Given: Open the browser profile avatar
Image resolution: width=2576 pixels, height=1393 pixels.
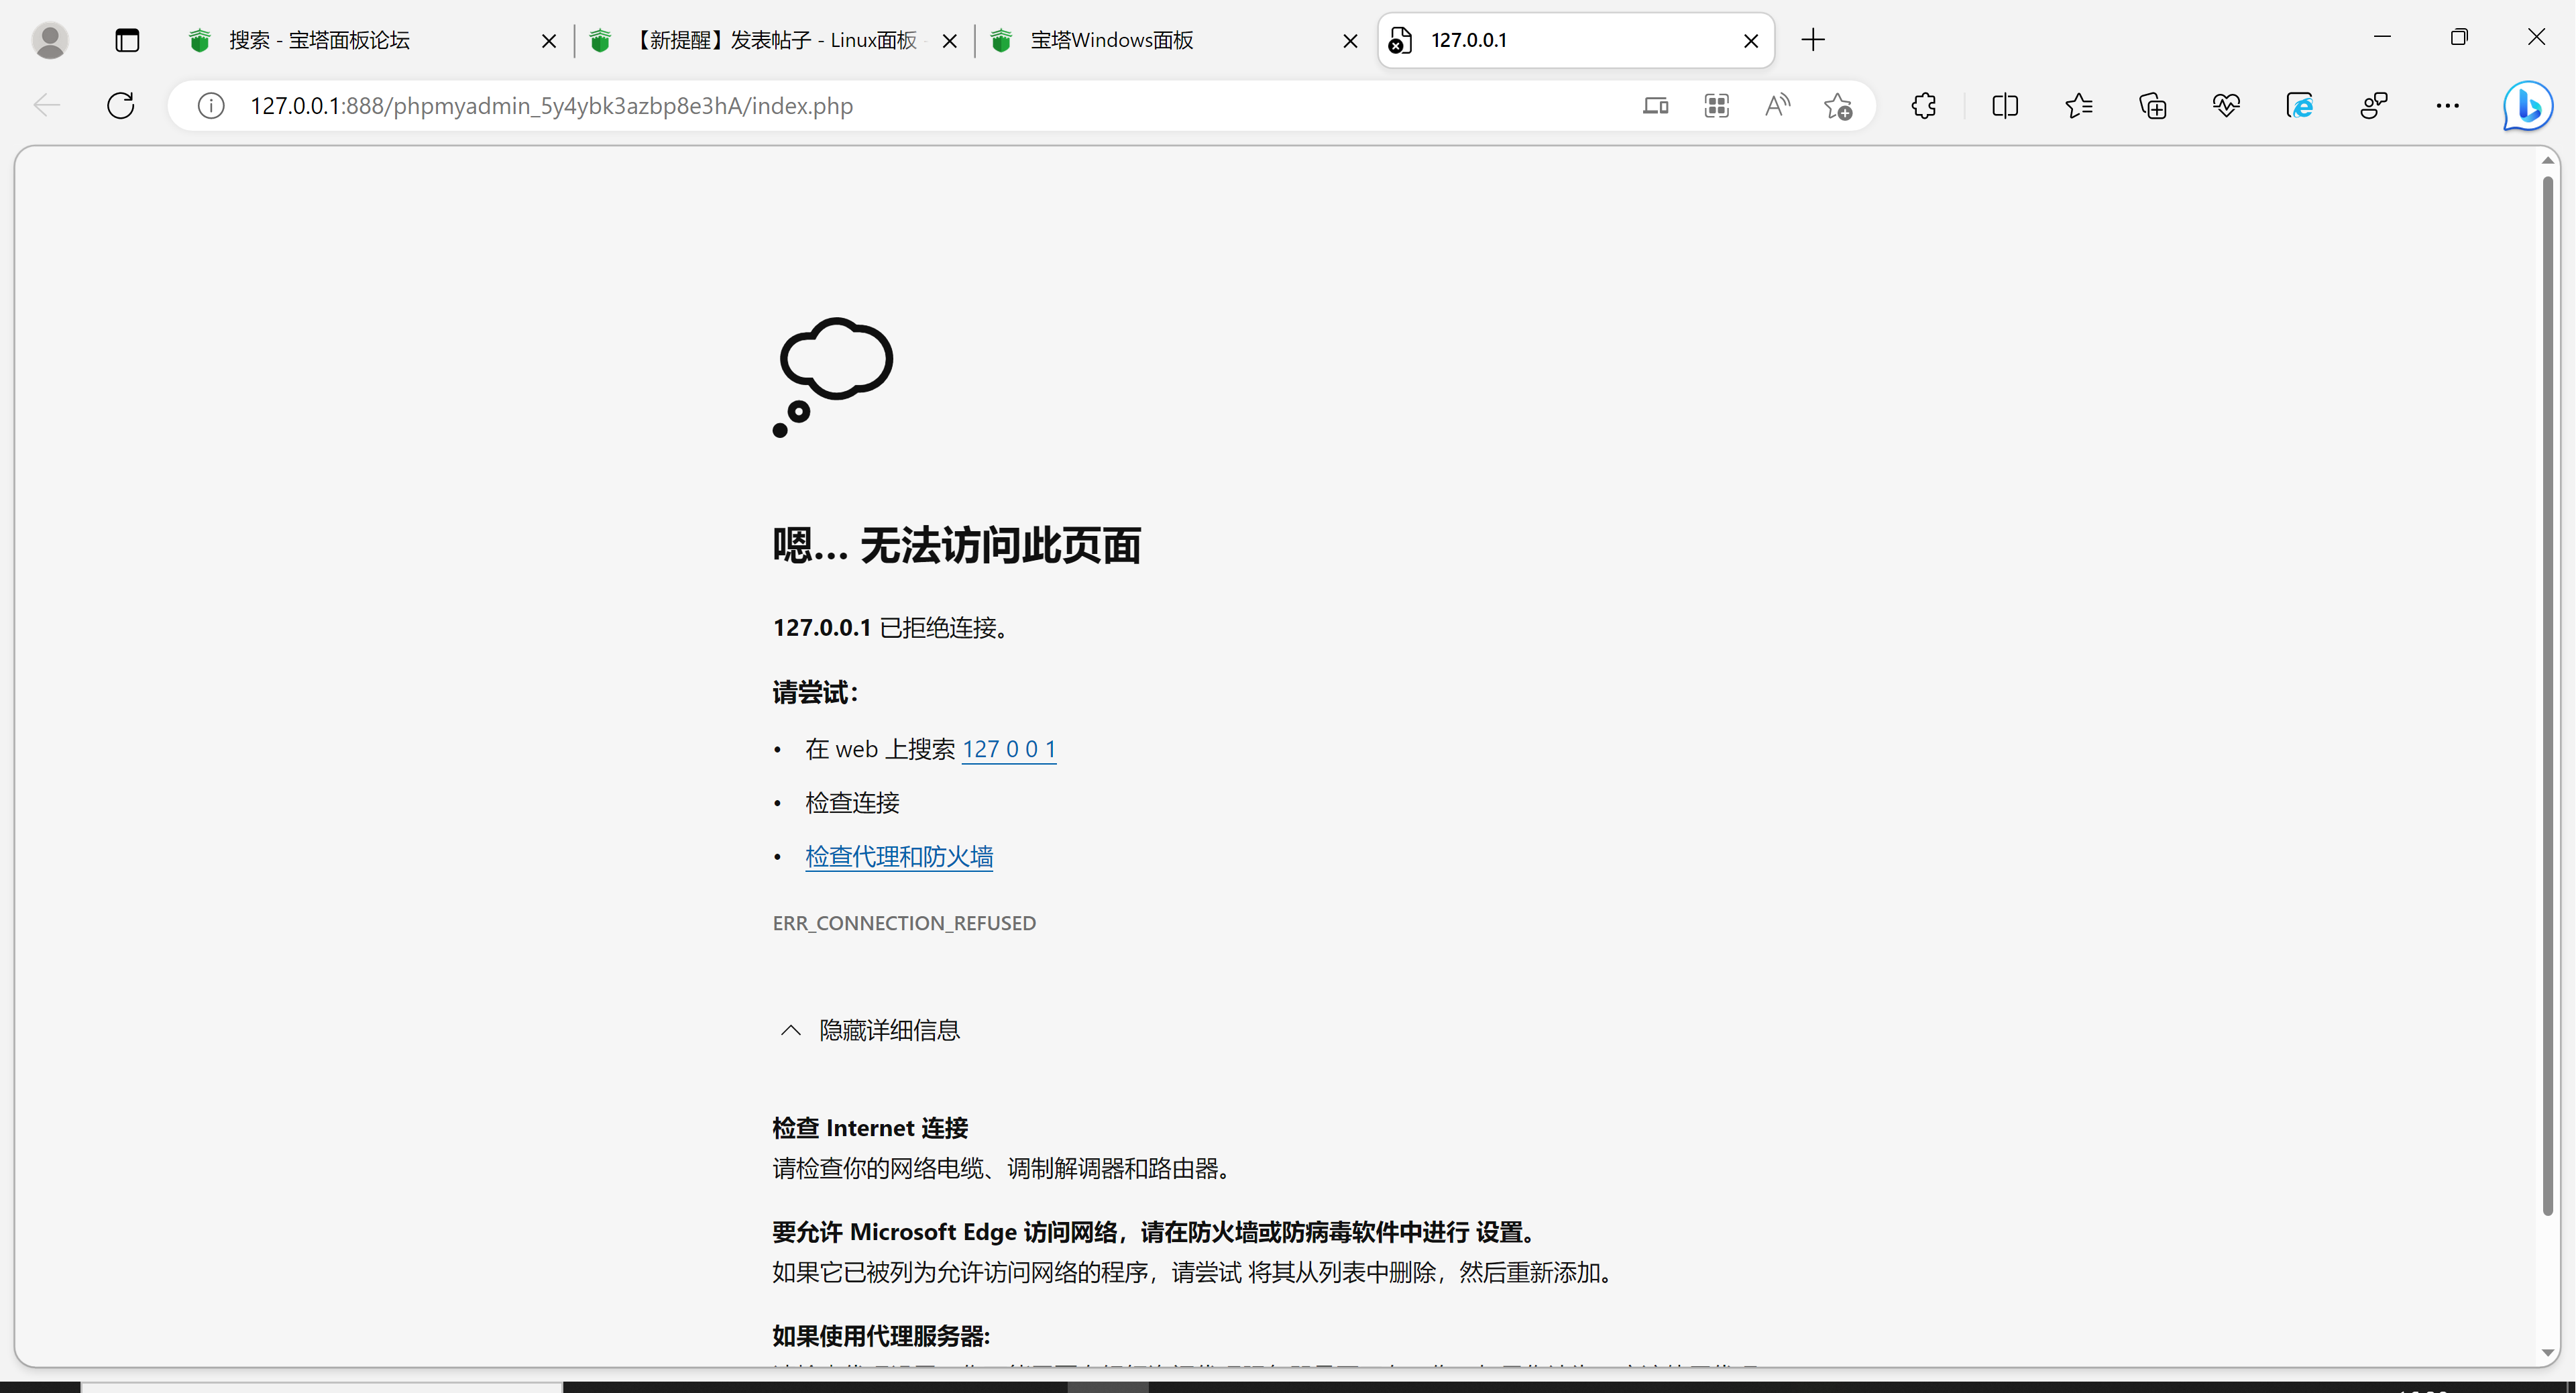Looking at the screenshot, I should click(50, 40).
